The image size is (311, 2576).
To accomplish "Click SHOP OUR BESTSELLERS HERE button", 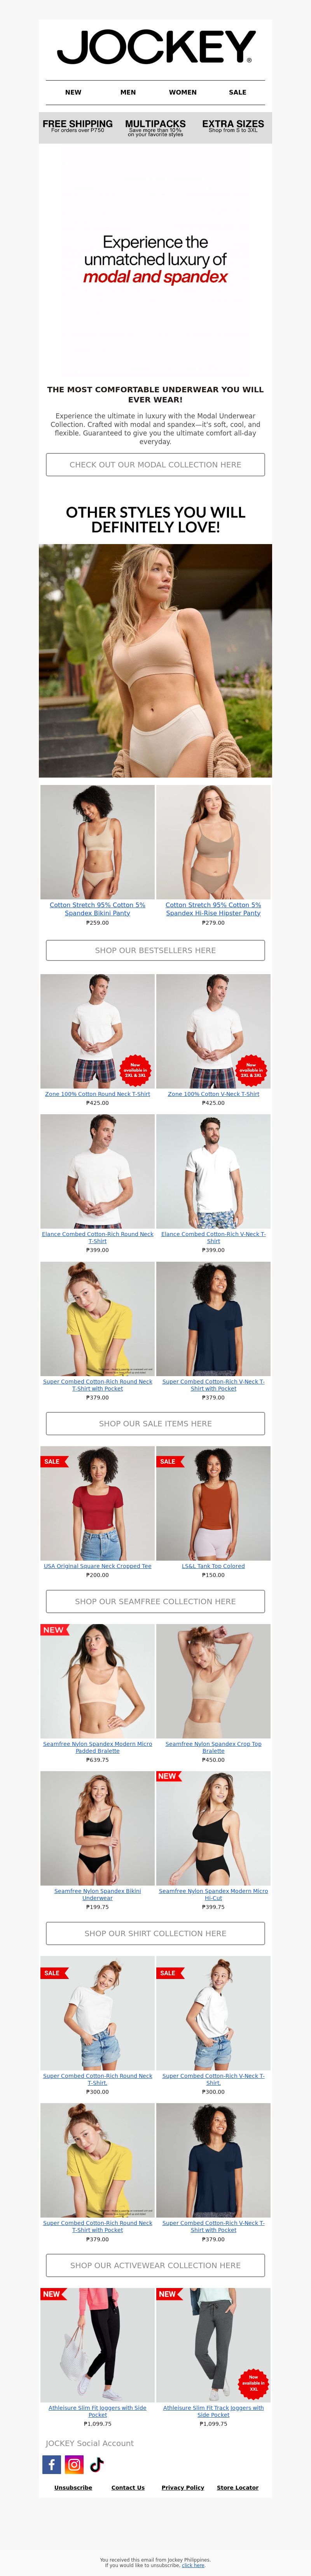I will 155,950.
